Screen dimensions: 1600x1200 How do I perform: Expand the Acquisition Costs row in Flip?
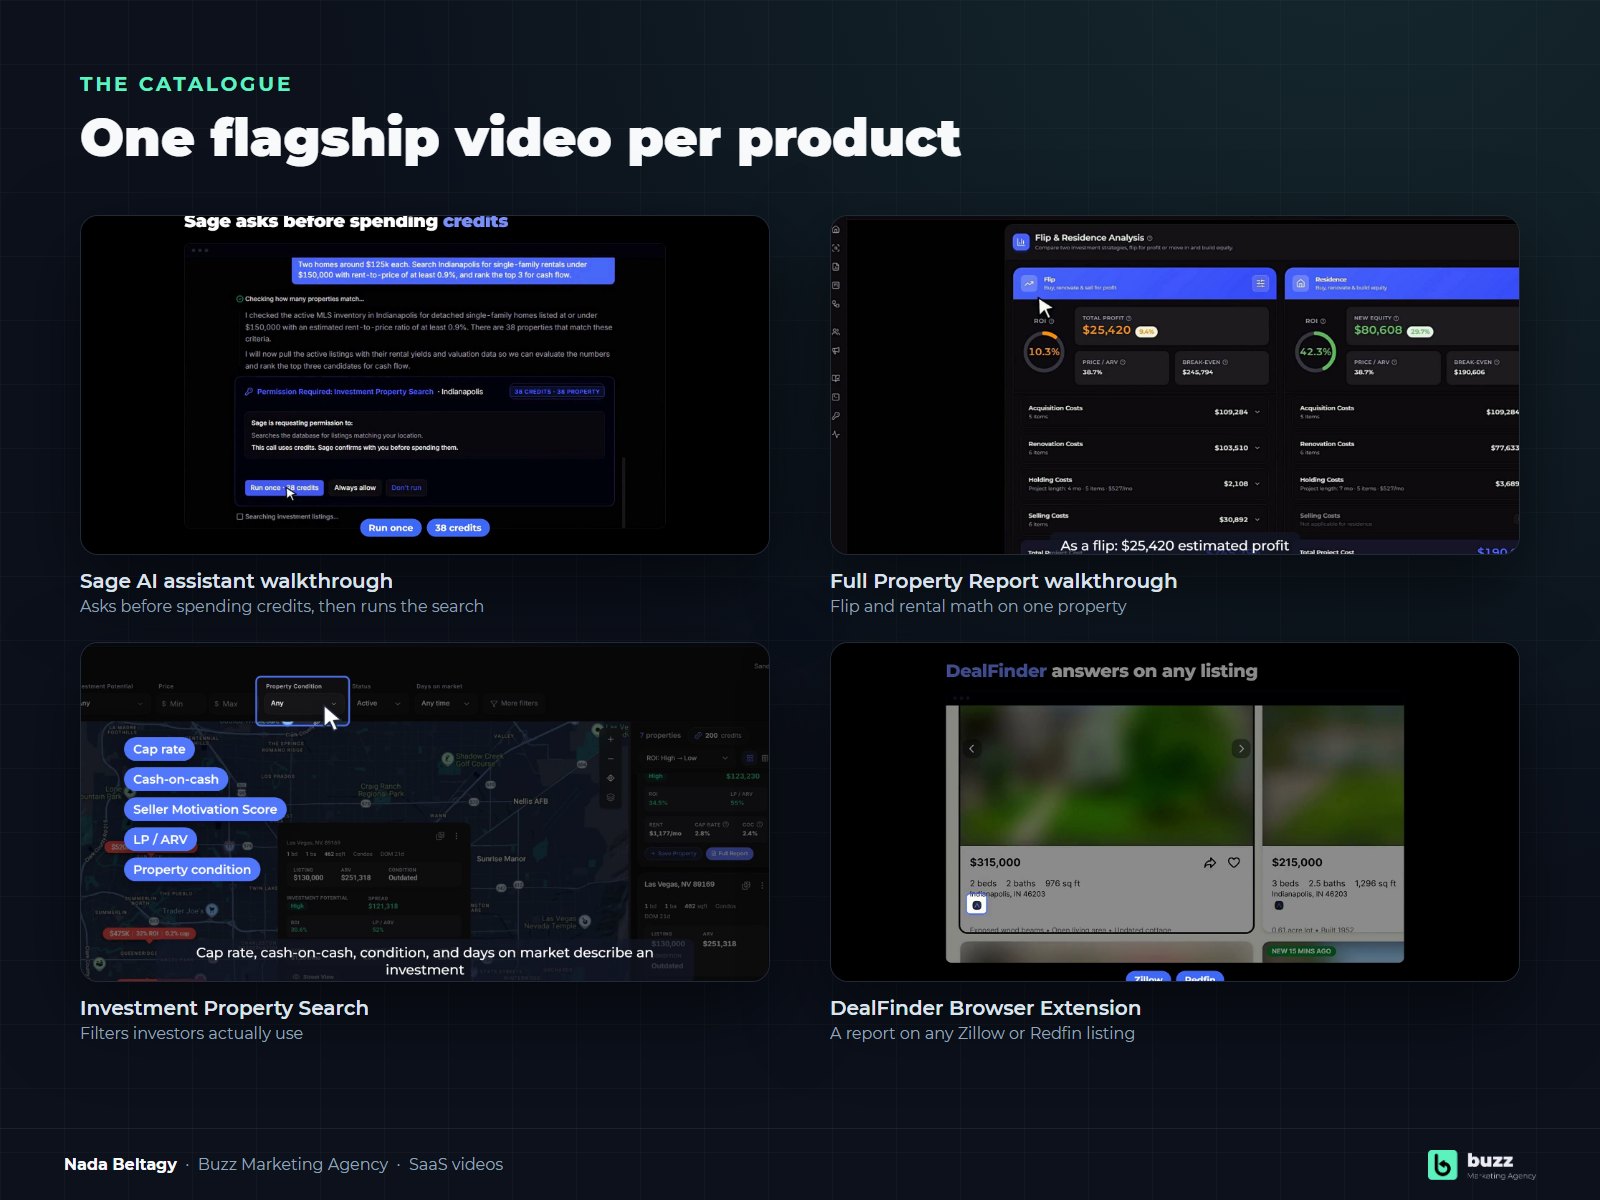point(1144,412)
